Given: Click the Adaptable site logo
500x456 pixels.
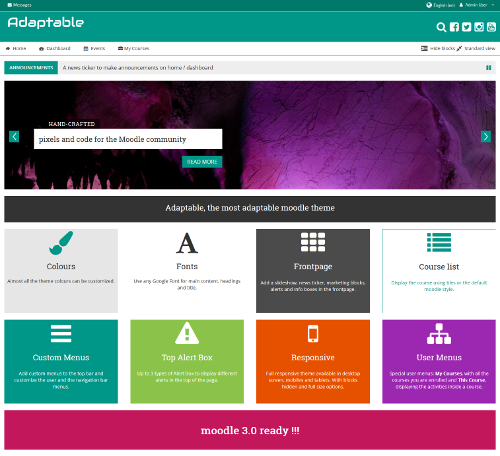Looking at the screenshot, I should tap(46, 23).
